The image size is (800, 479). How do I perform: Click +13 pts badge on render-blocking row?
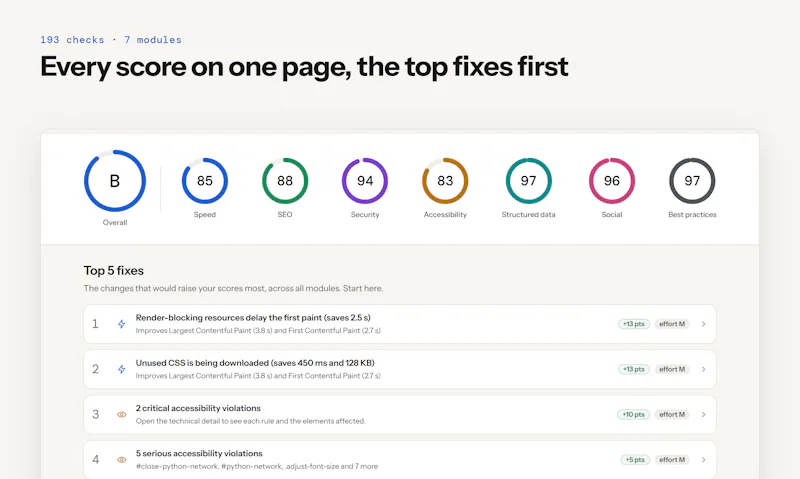(634, 324)
